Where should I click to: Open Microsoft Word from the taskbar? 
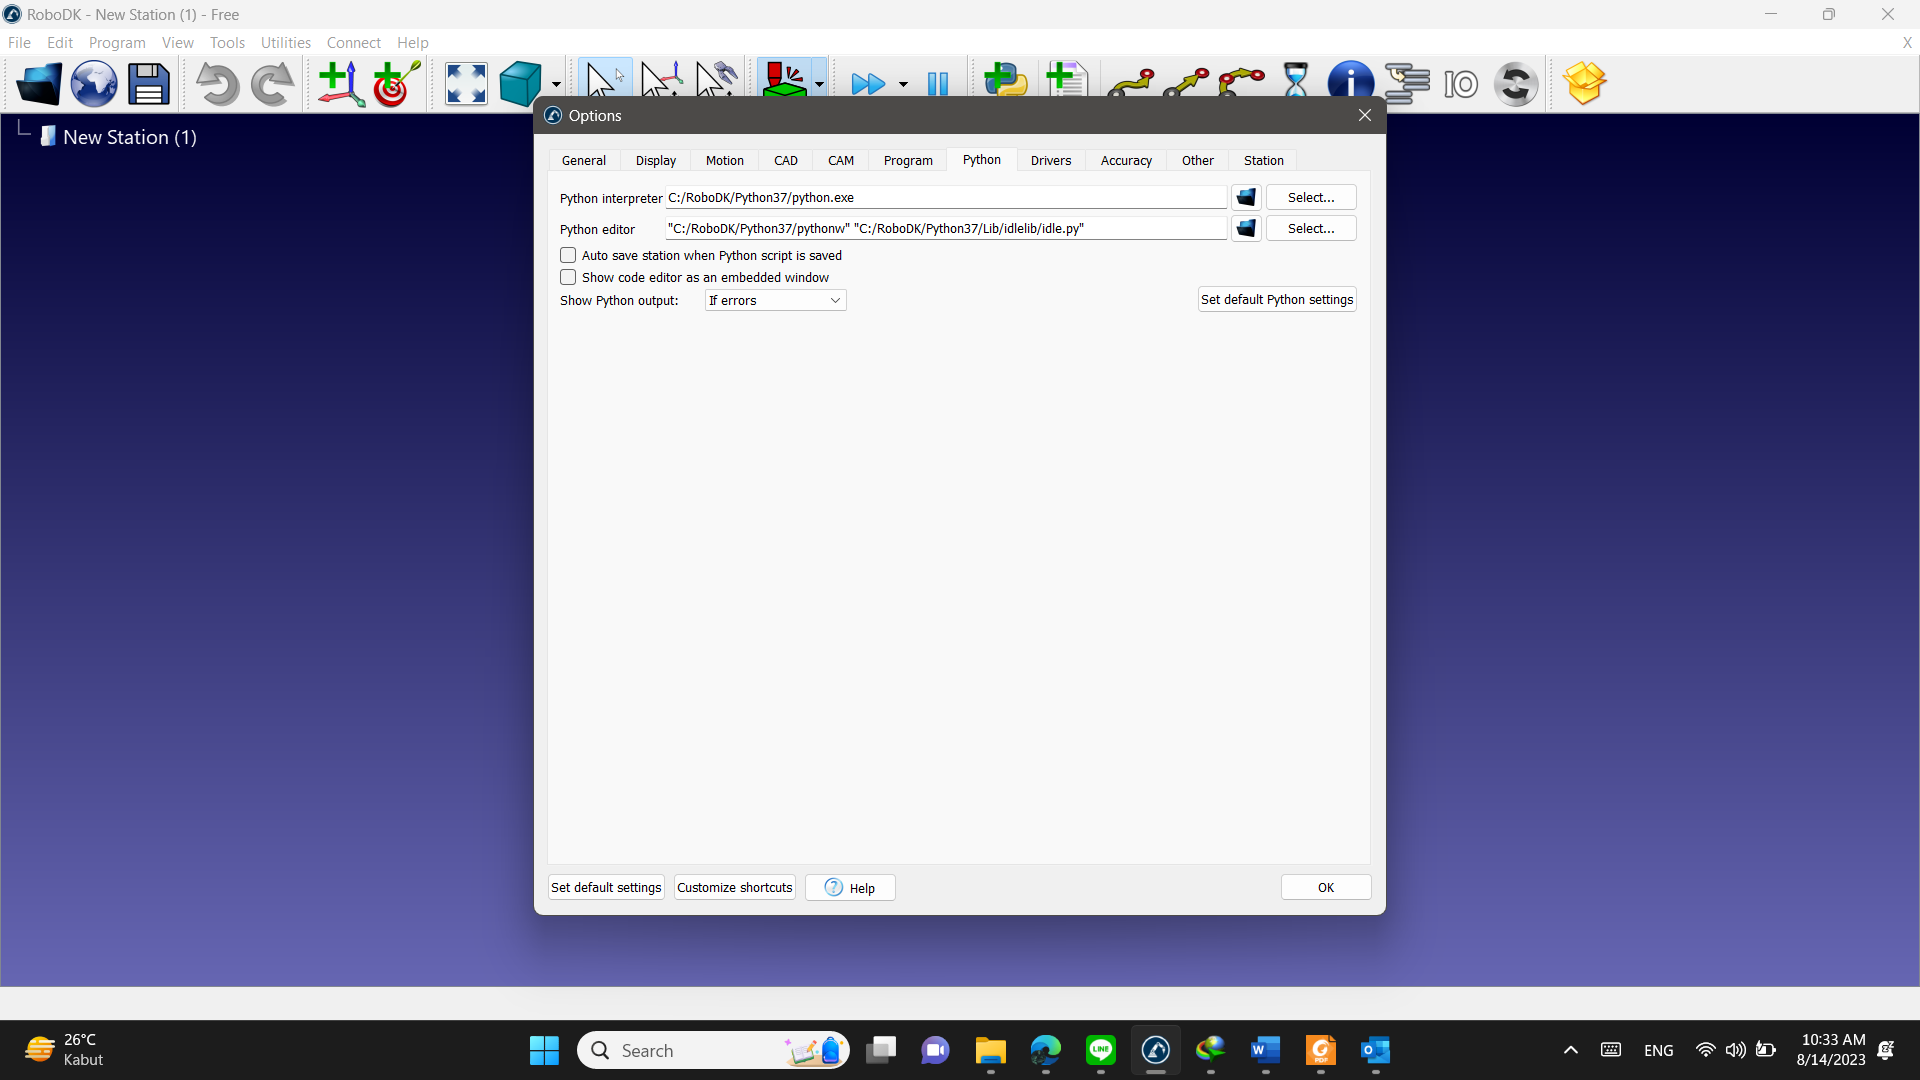point(1265,1051)
